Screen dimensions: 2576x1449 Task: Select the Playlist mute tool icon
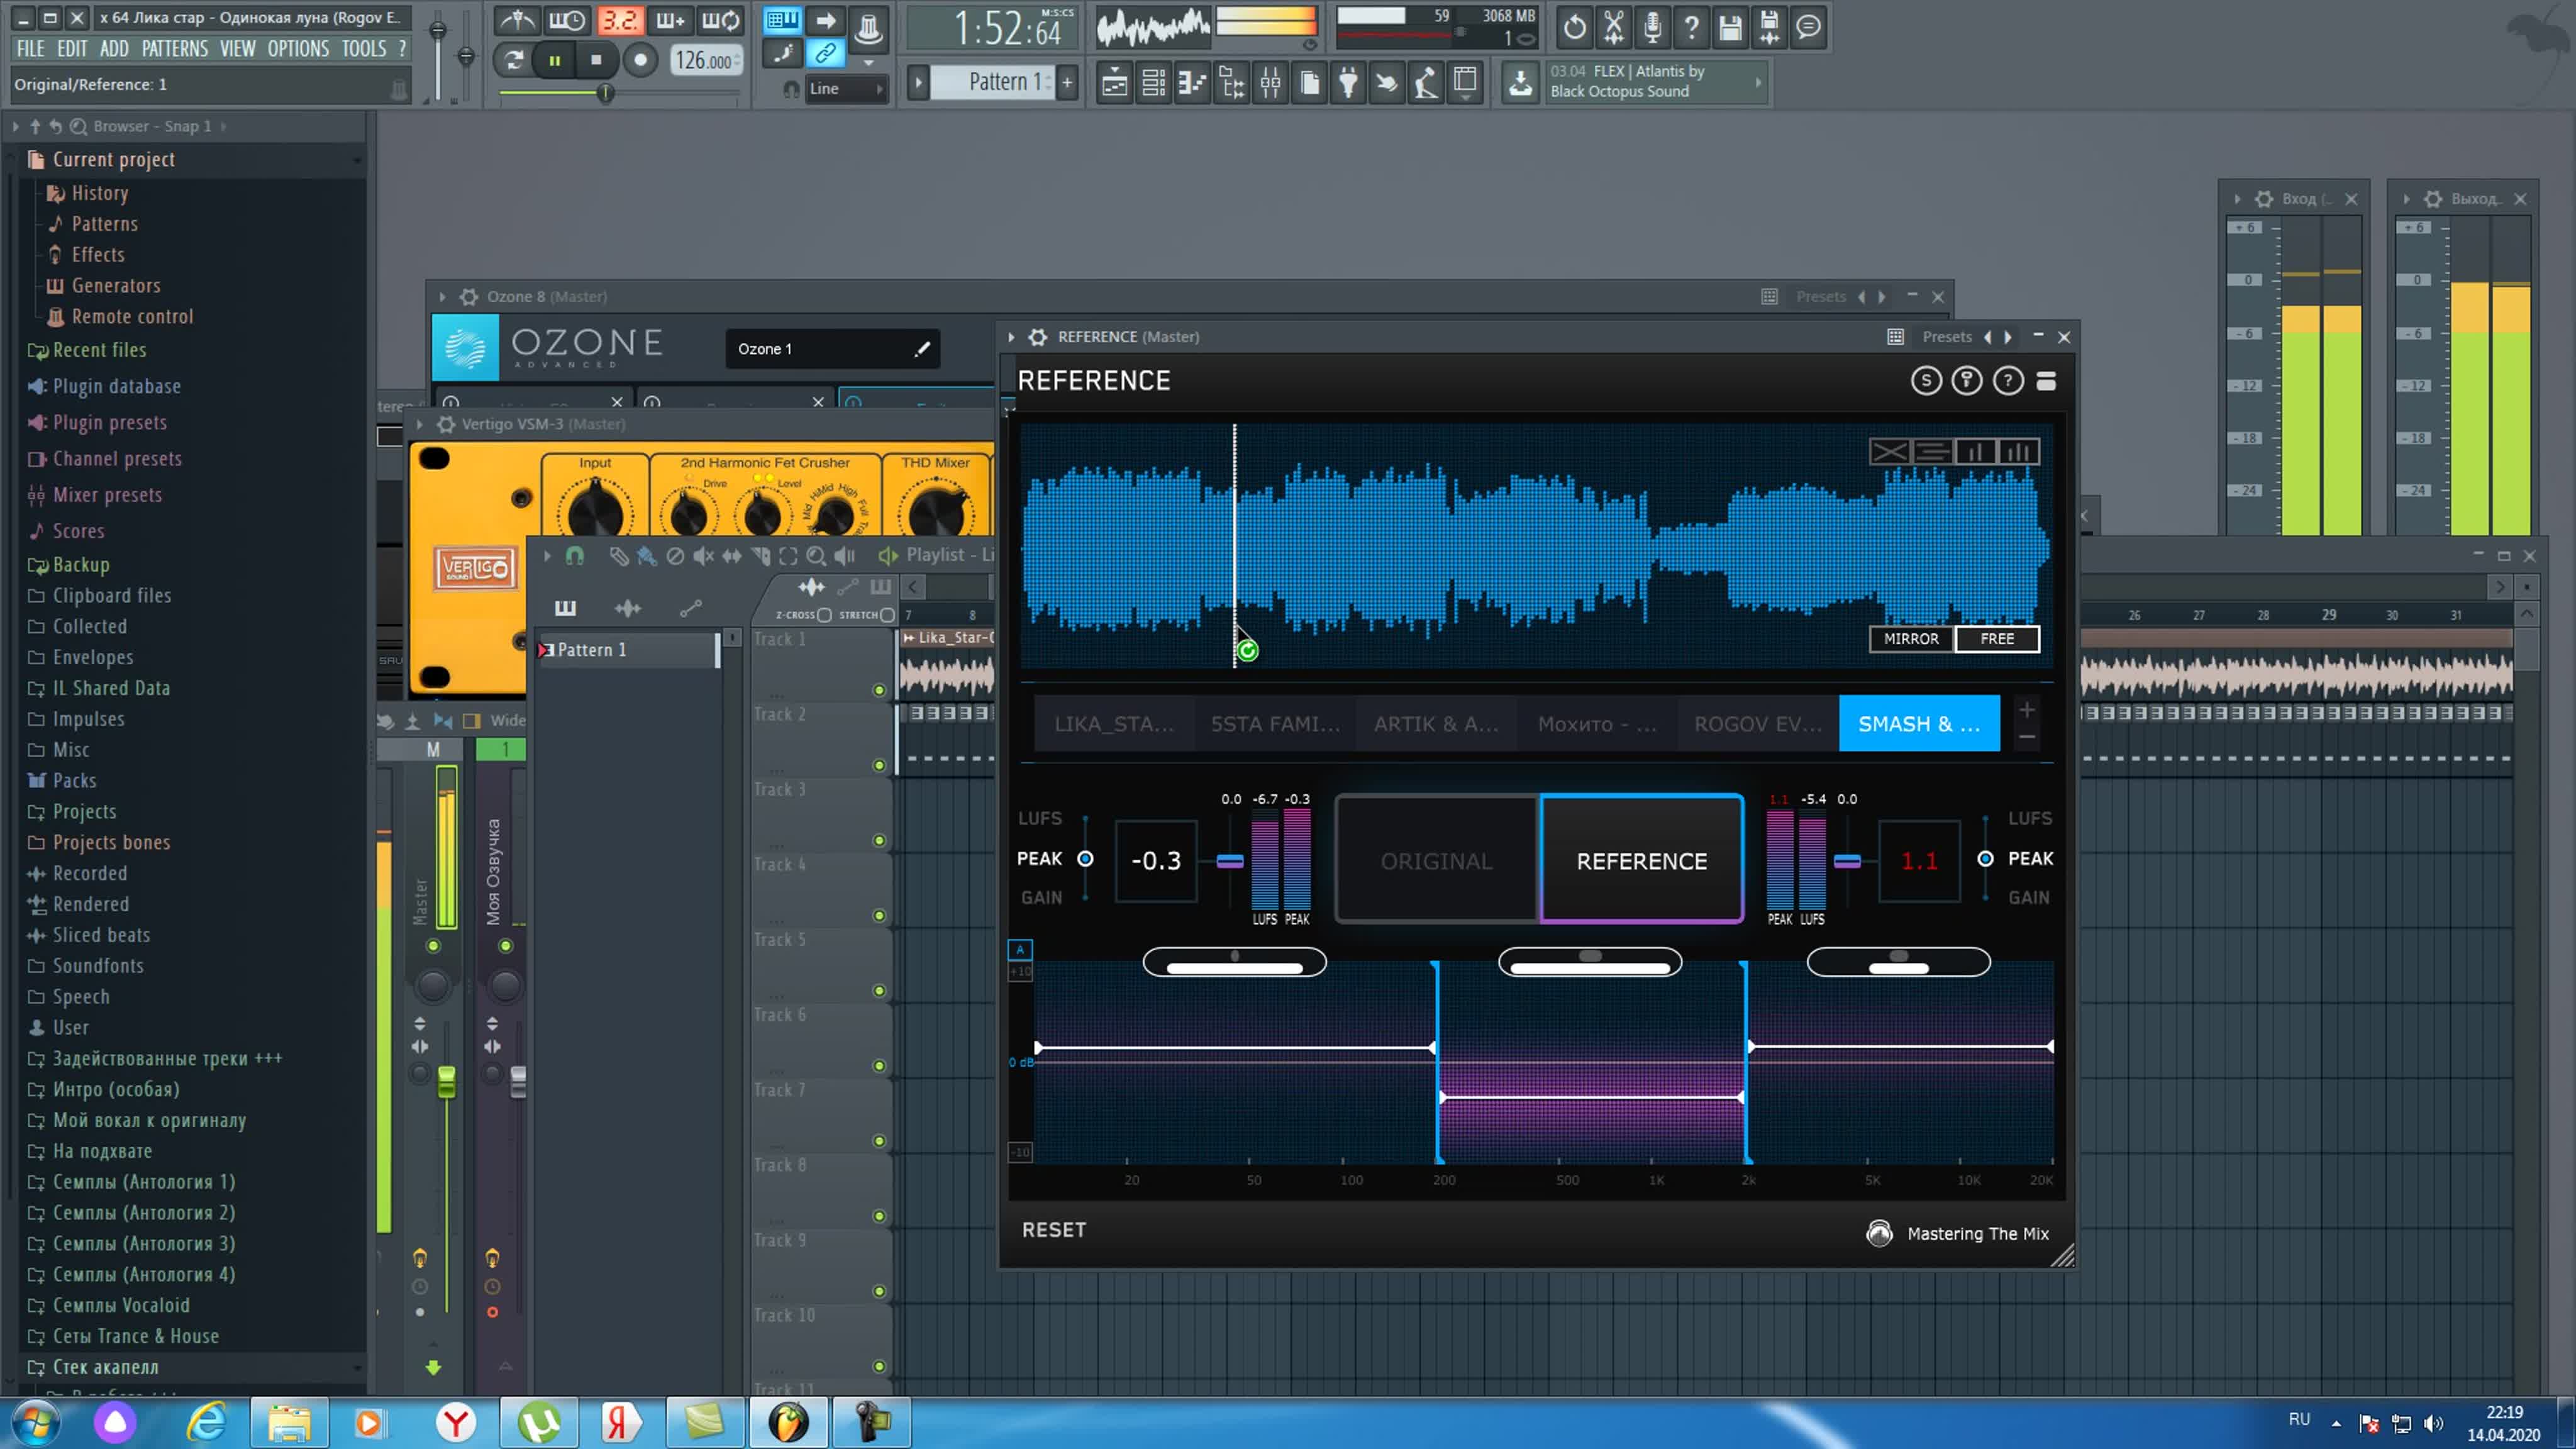pos(703,556)
